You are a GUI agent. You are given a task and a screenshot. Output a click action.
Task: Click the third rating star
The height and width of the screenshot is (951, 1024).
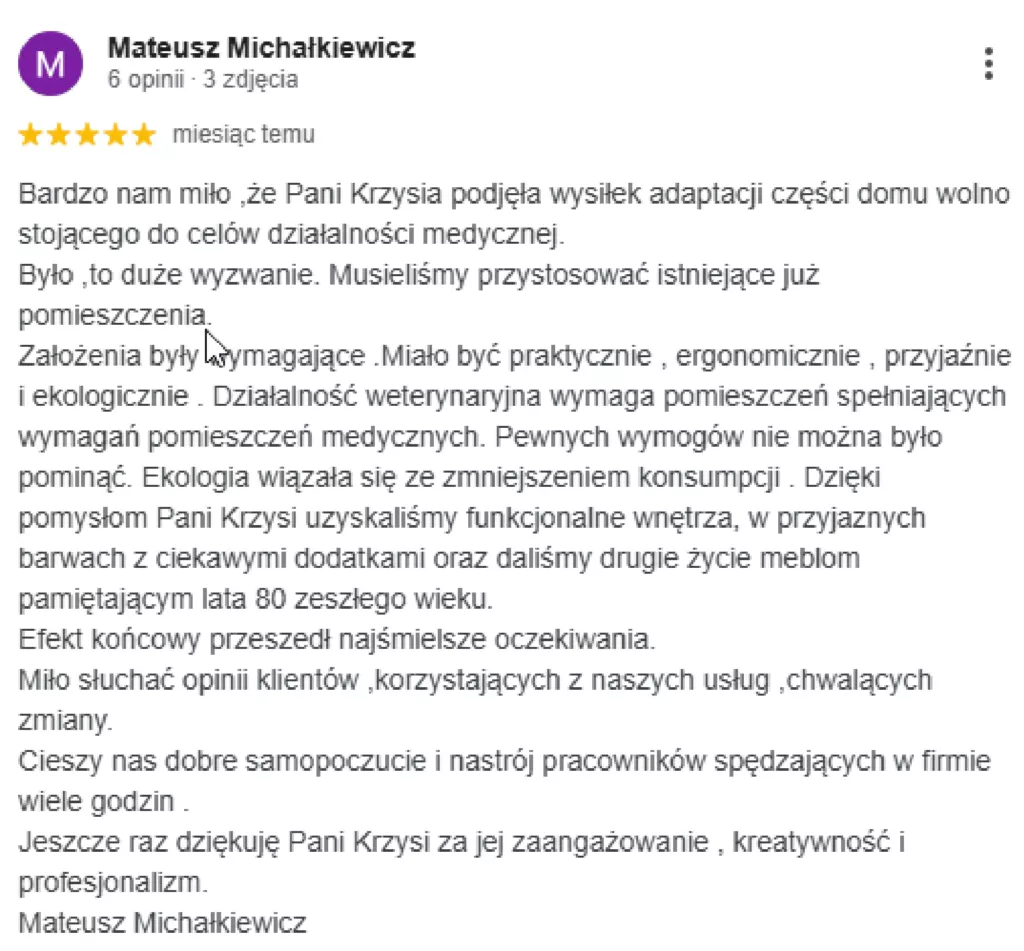click(x=88, y=135)
